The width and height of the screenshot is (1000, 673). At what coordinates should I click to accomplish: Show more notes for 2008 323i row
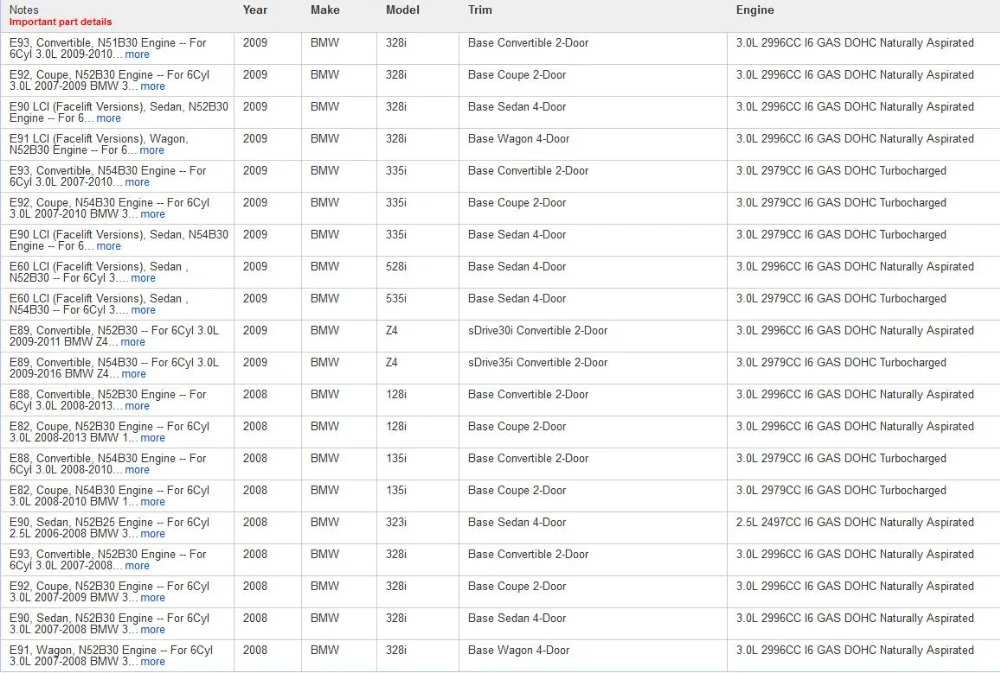coord(152,533)
